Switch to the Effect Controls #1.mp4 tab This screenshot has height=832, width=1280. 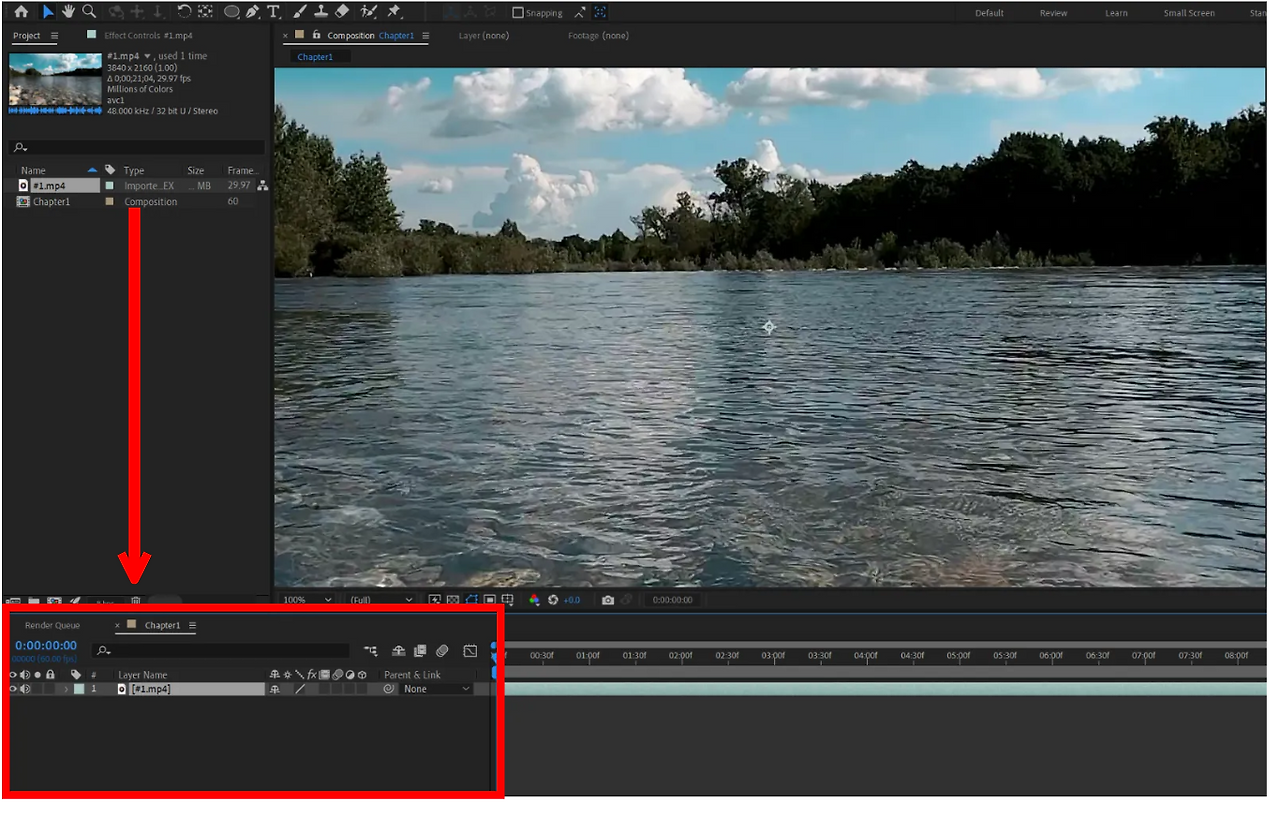[x=148, y=36]
